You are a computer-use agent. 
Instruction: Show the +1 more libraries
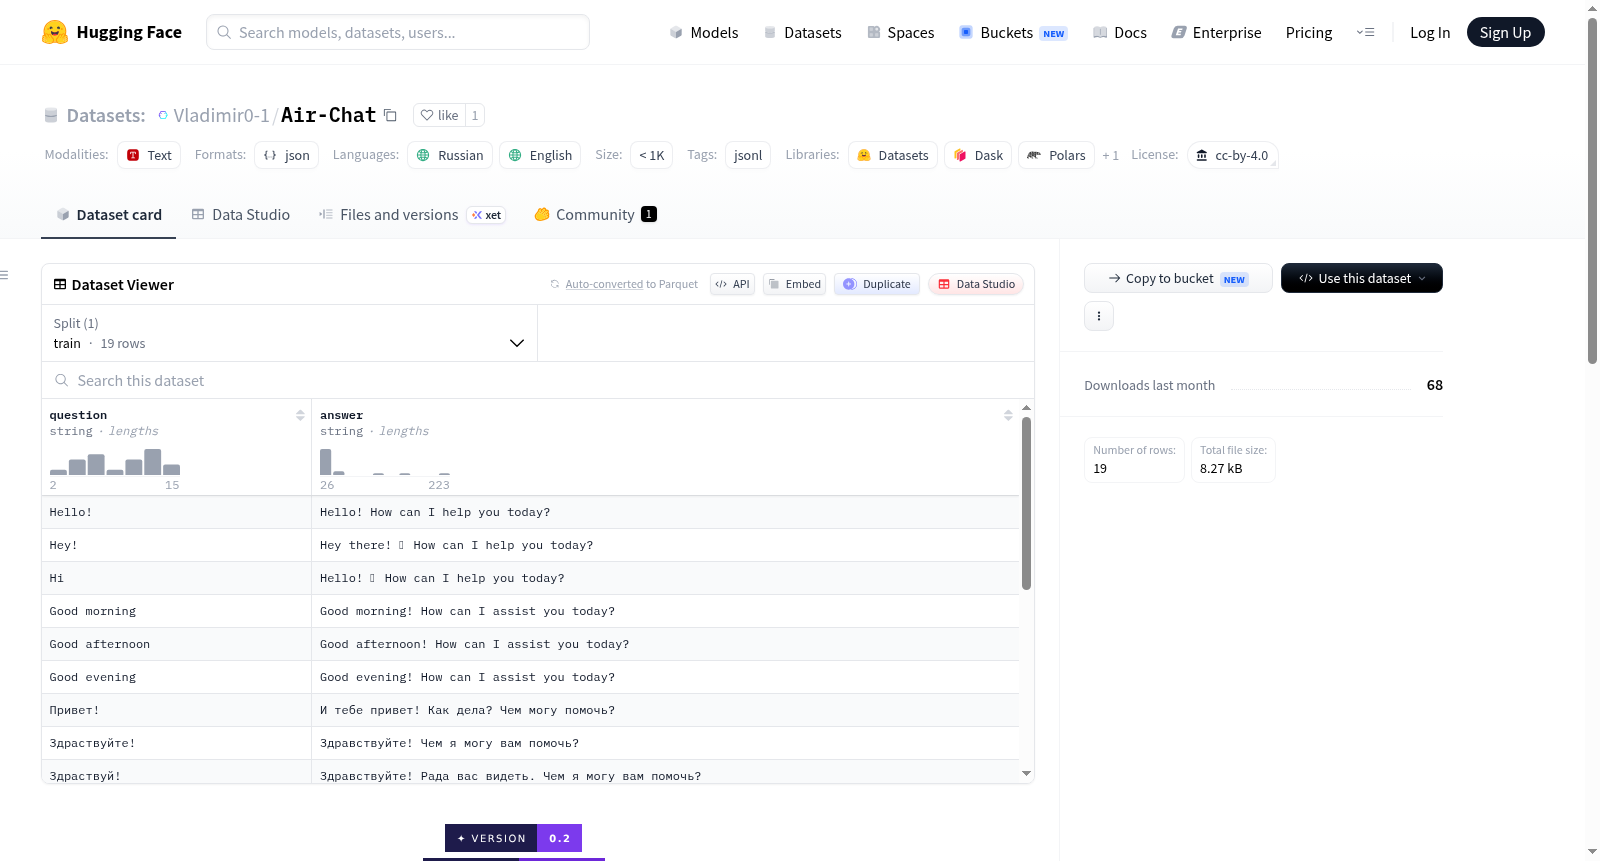[x=1110, y=155]
